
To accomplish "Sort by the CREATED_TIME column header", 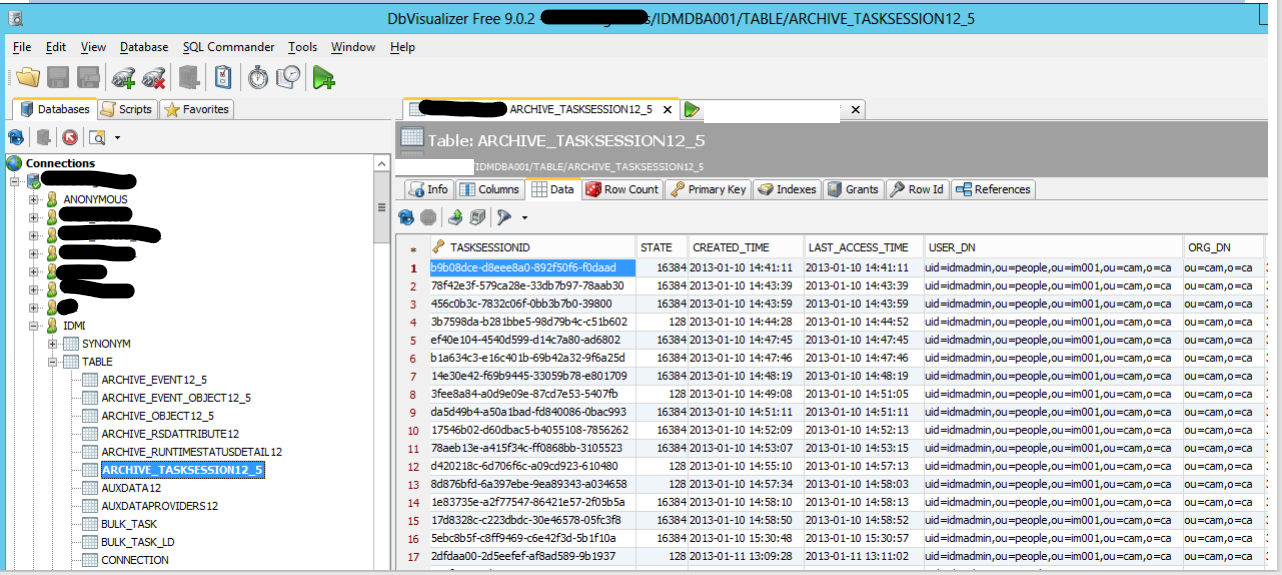I will click(731, 247).
